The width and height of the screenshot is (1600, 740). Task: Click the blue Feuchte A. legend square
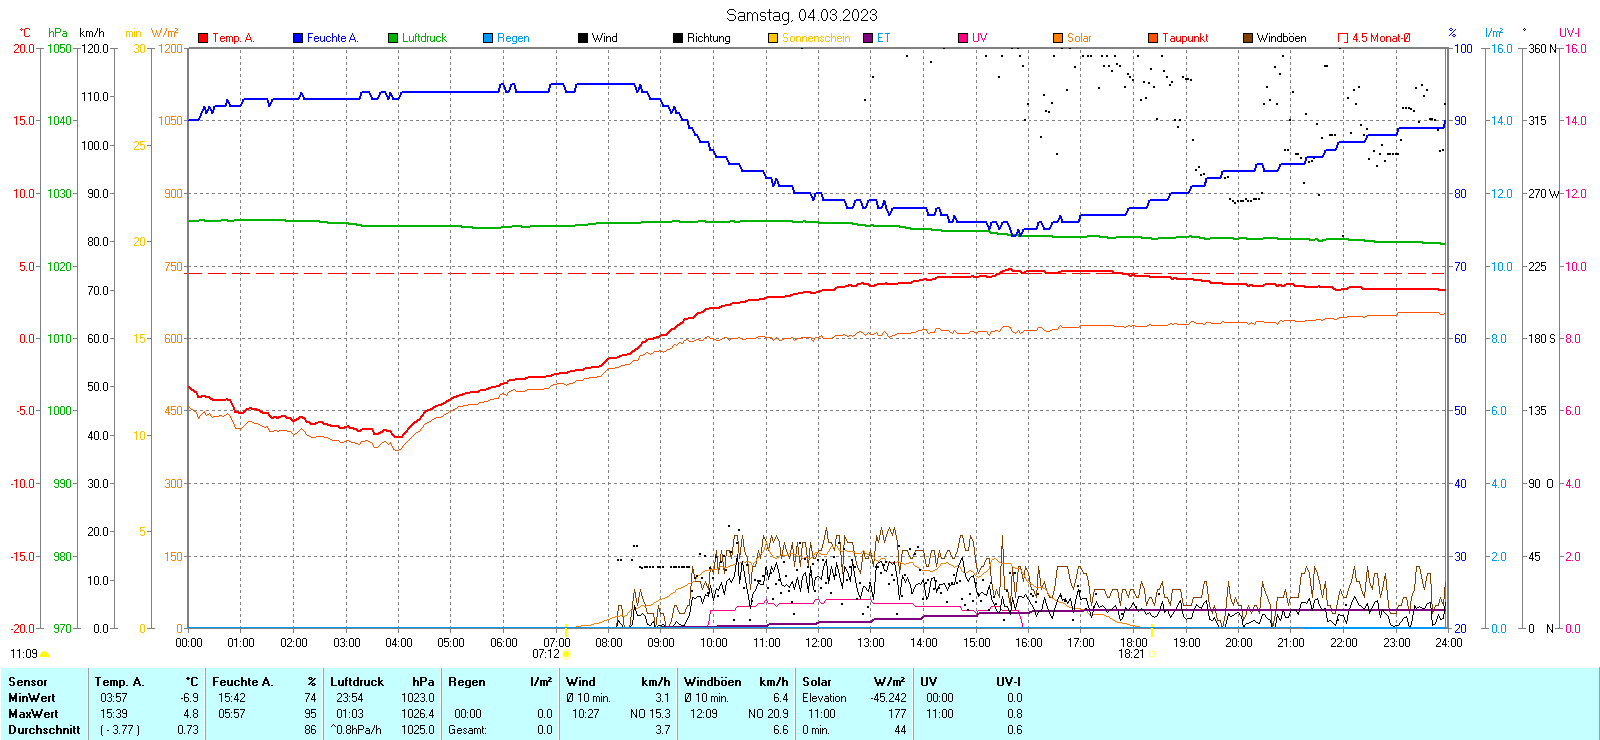298,38
